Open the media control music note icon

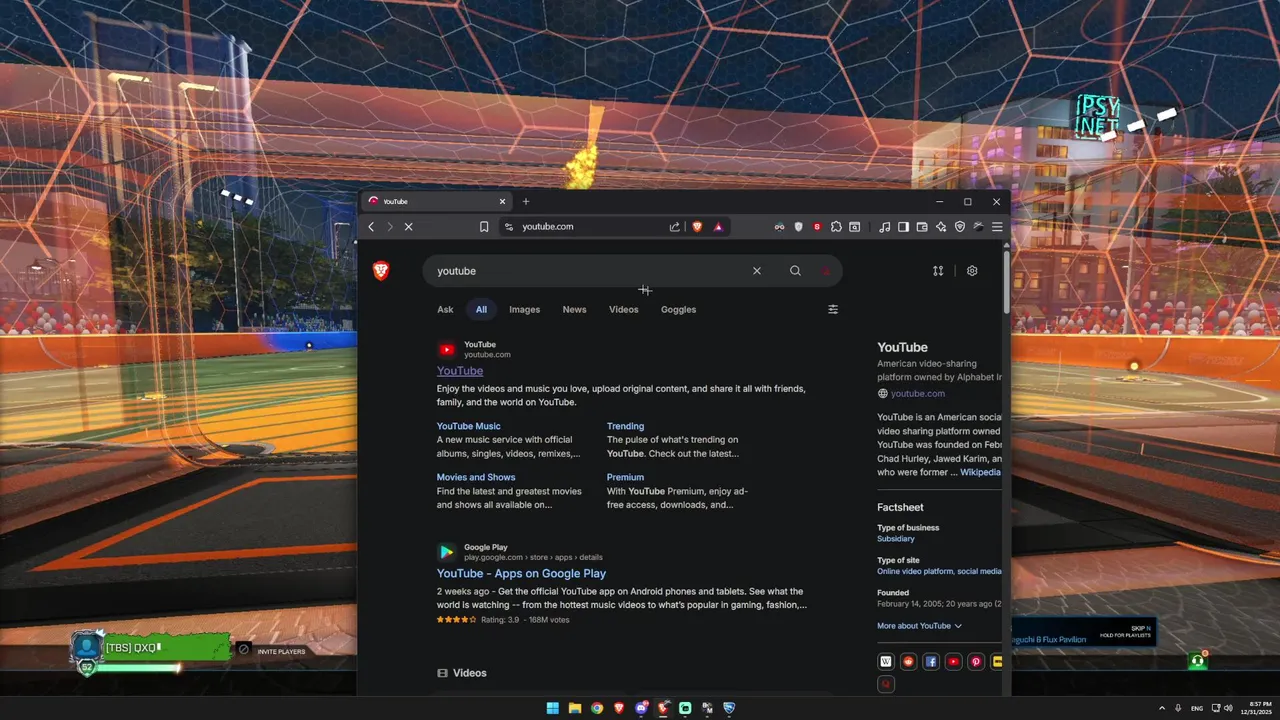(x=884, y=227)
